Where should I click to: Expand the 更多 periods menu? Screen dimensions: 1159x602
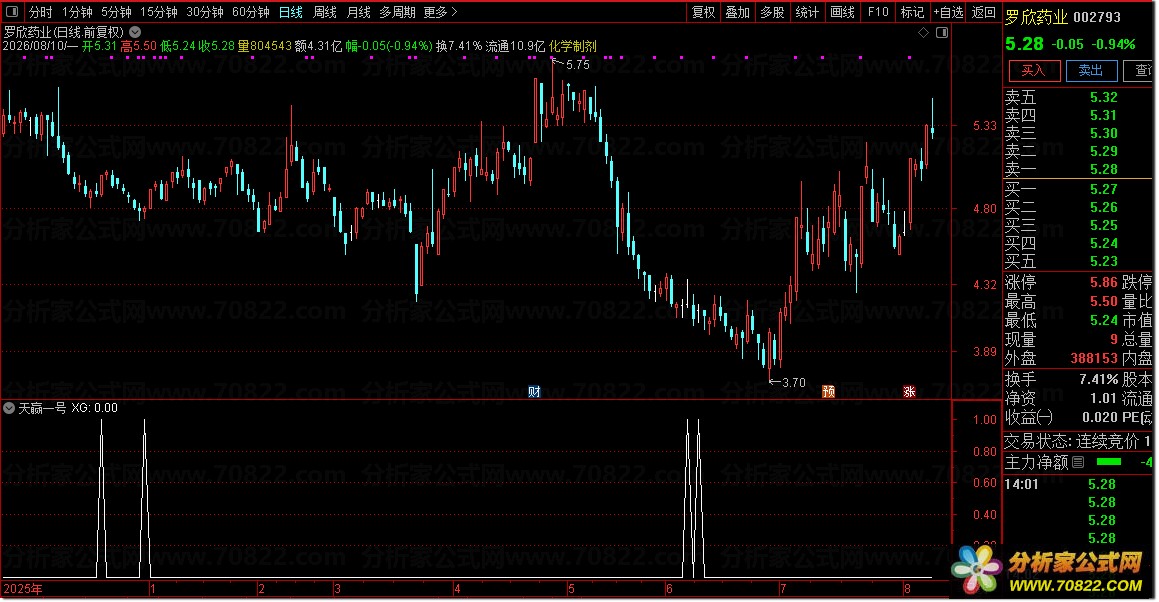click(441, 12)
